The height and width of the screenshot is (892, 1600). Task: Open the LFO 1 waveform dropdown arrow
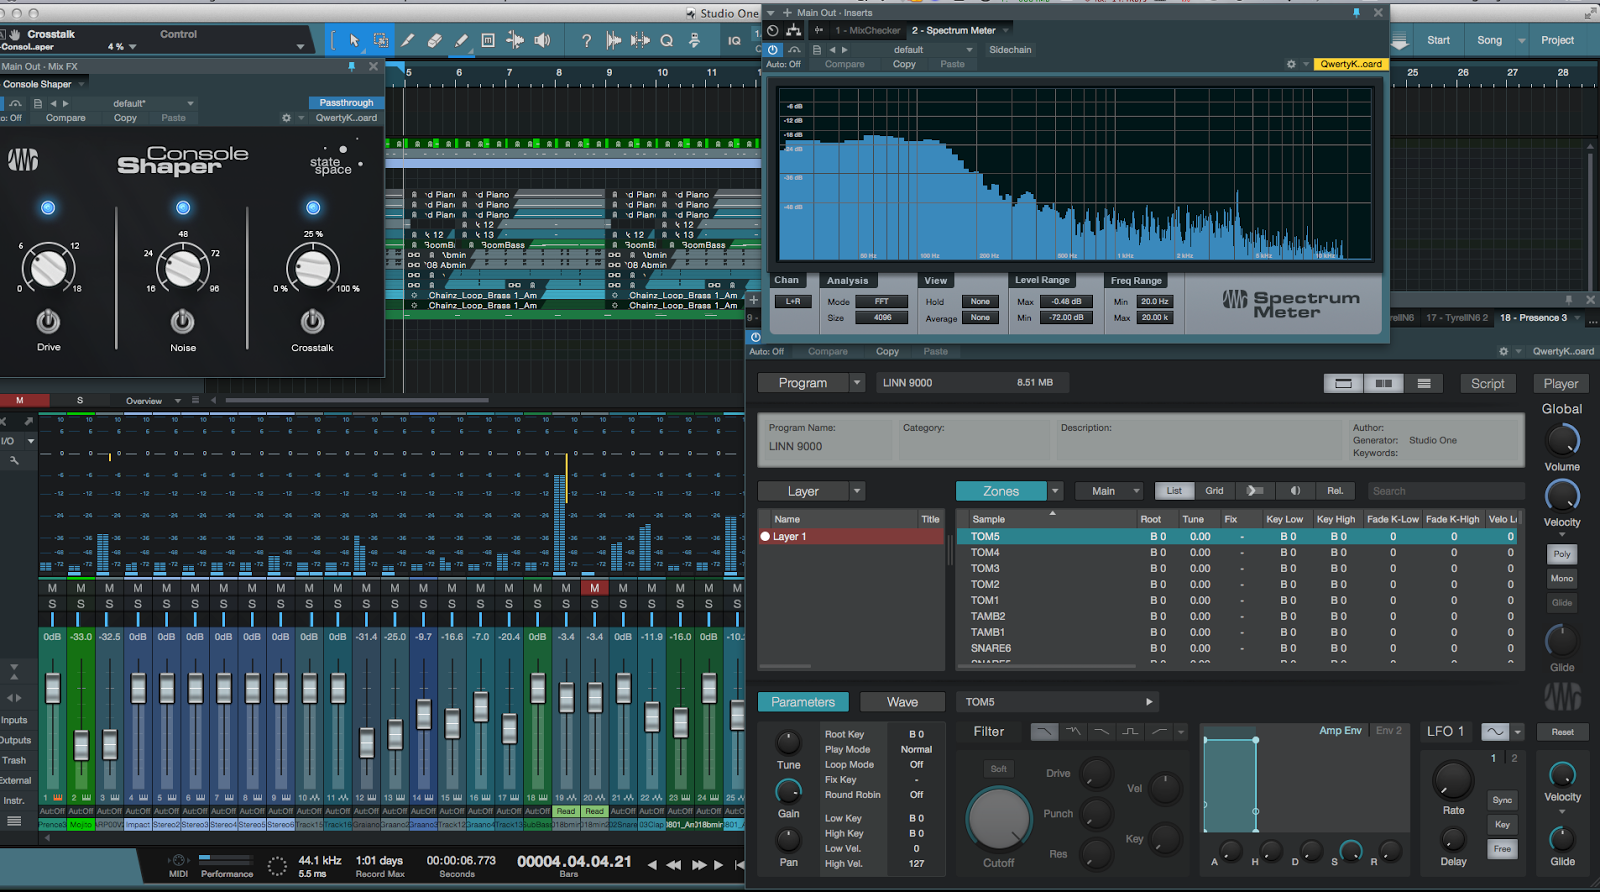[1517, 732]
